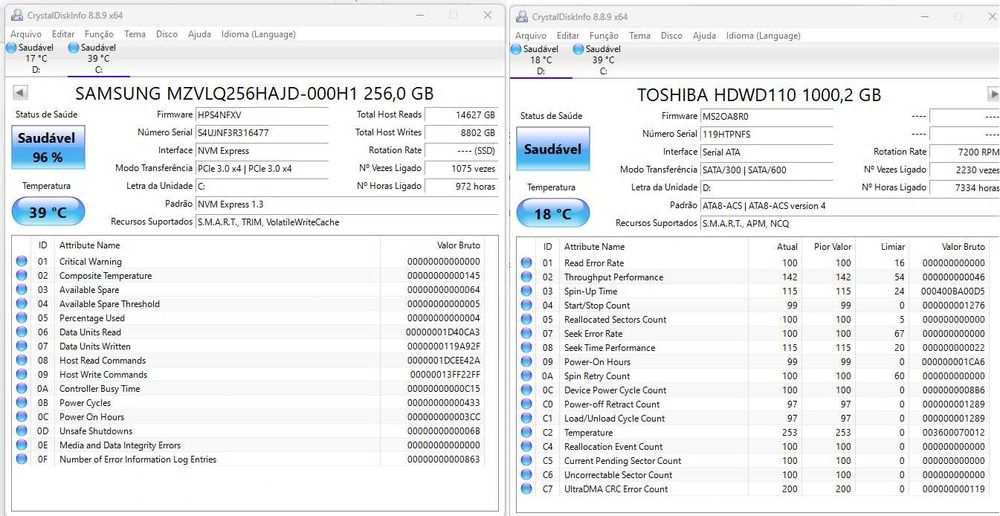The width and height of the screenshot is (1000, 516).
Task: Click status orb for Unsafe Shutdowns
Action: tap(22, 431)
